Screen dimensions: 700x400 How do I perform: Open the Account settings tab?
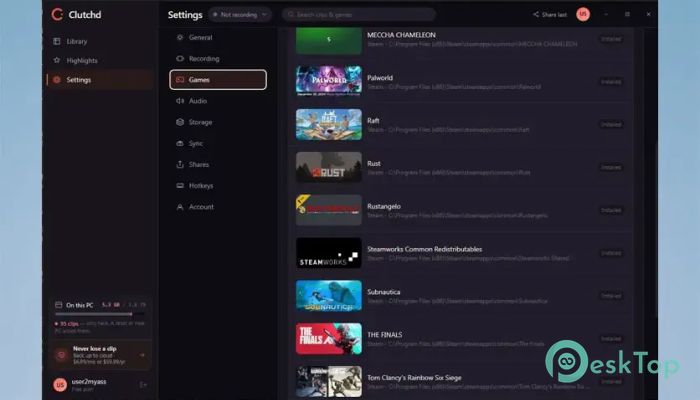[218, 207]
